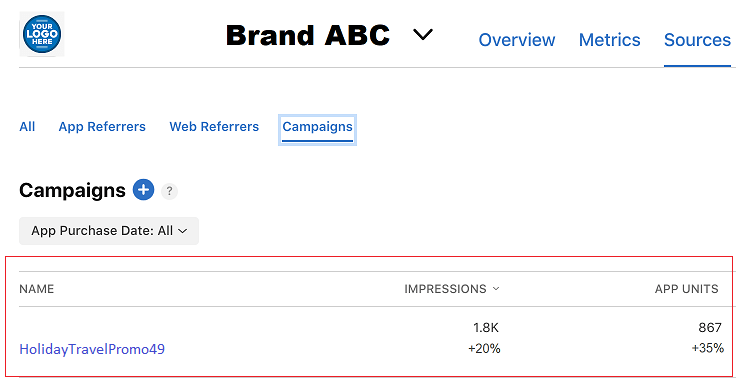The height and width of the screenshot is (389, 736).
Task: Show the All sources filter
Action: point(27,127)
